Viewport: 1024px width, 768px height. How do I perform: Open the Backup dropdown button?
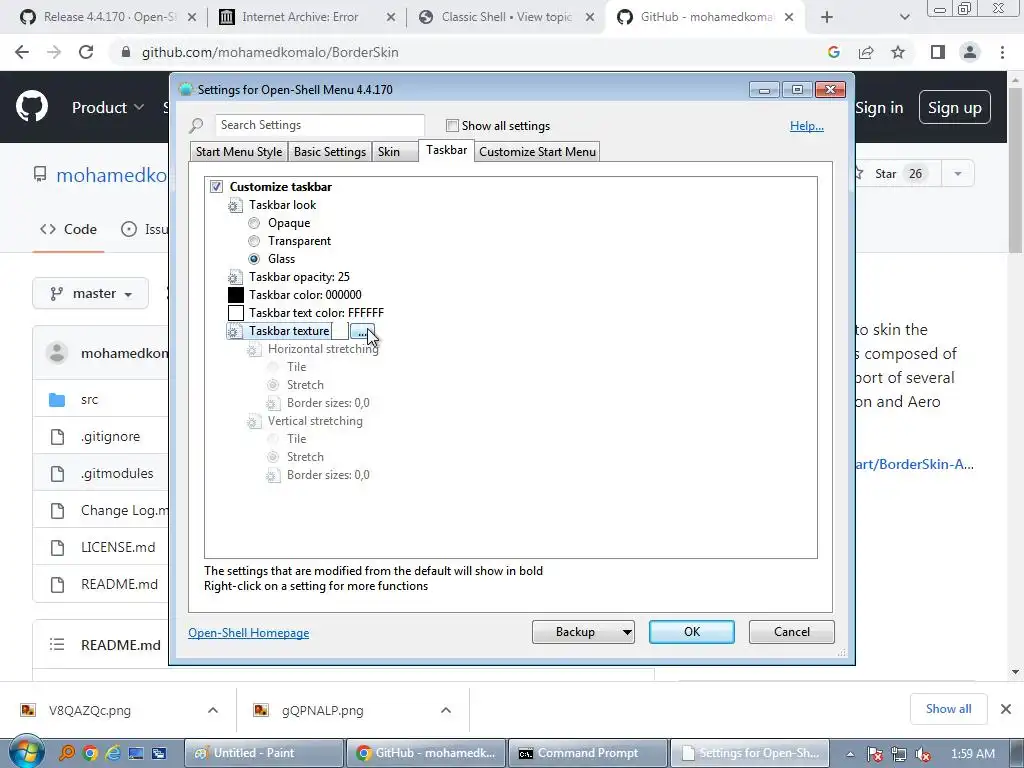pos(583,632)
